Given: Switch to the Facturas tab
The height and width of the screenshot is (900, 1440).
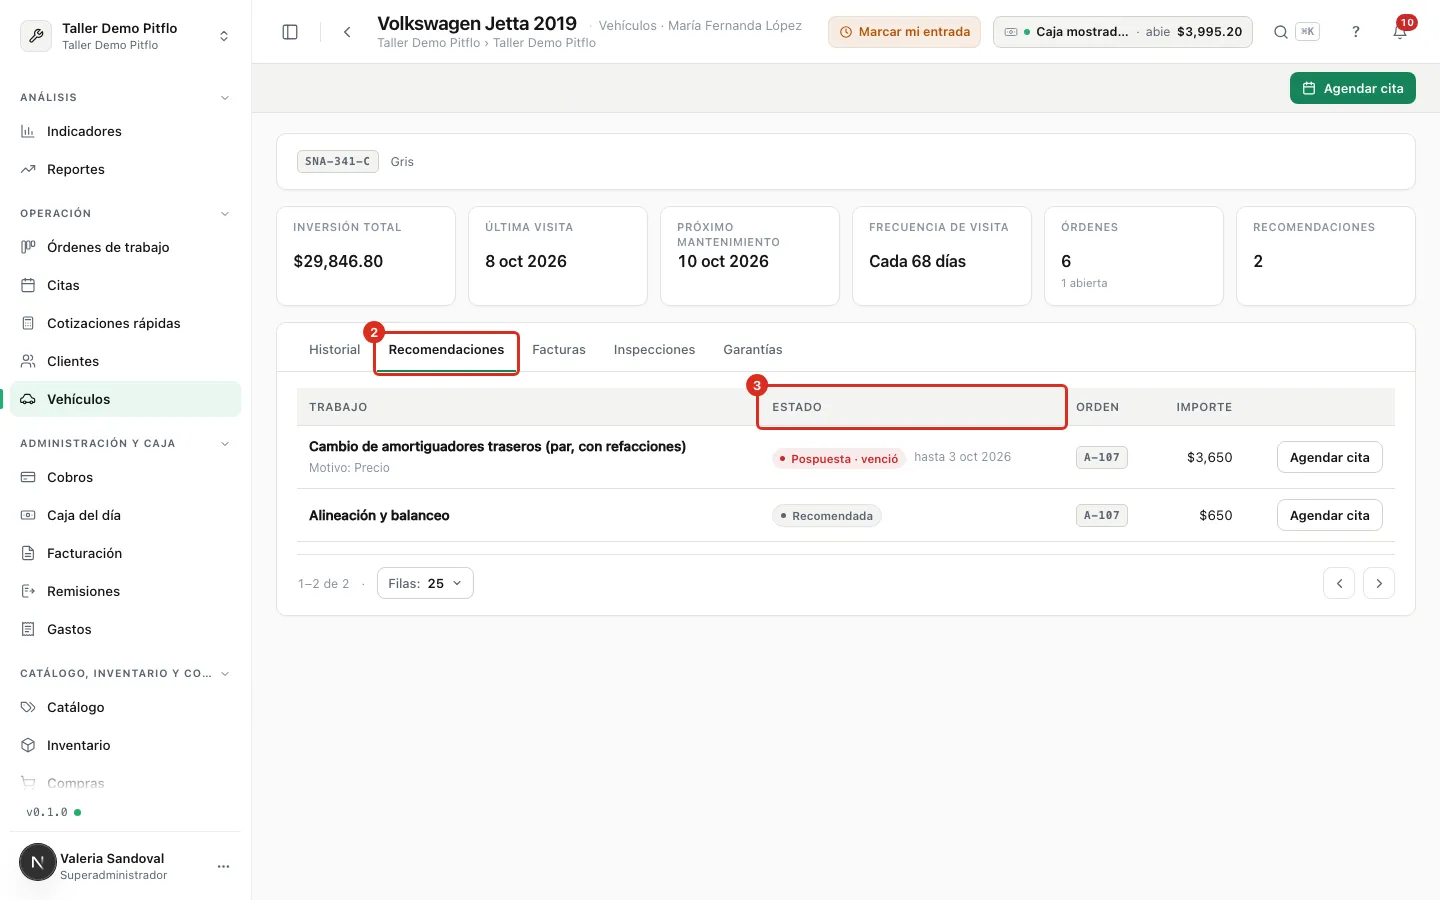Looking at the screenshot, I should pyautogui.click(x=559, y=349).
